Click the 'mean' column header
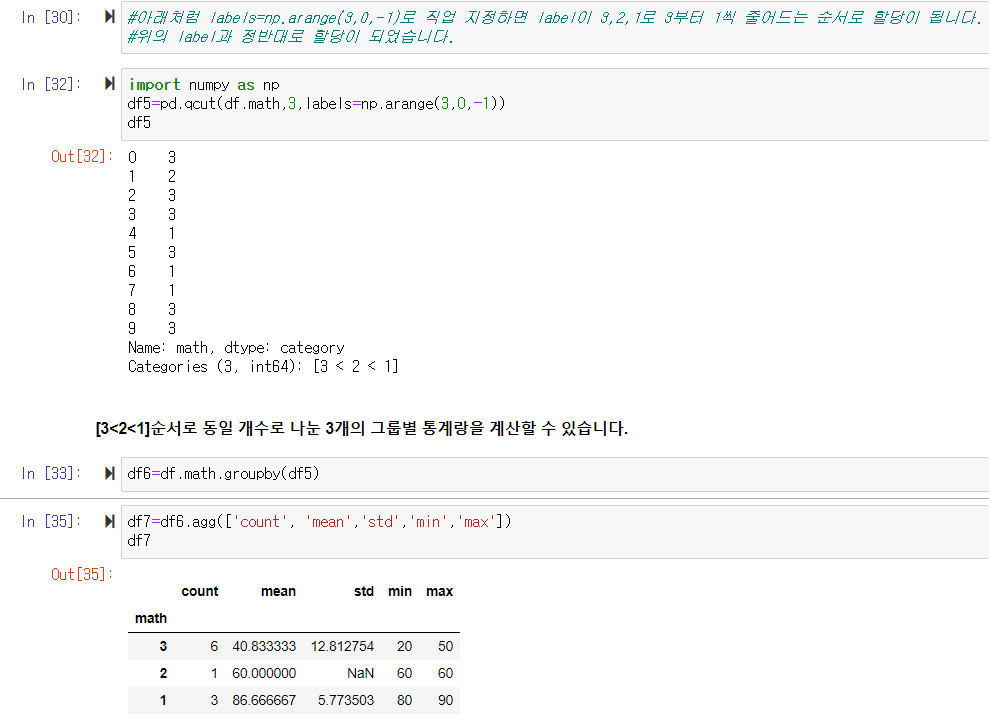The height and width of the screenshot is (720, 989). pos(278,591)
